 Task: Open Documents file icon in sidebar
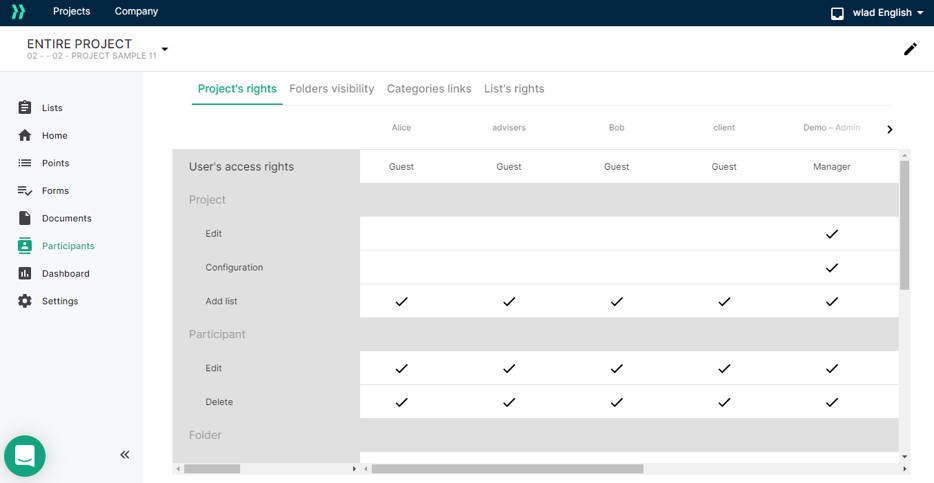24,218
